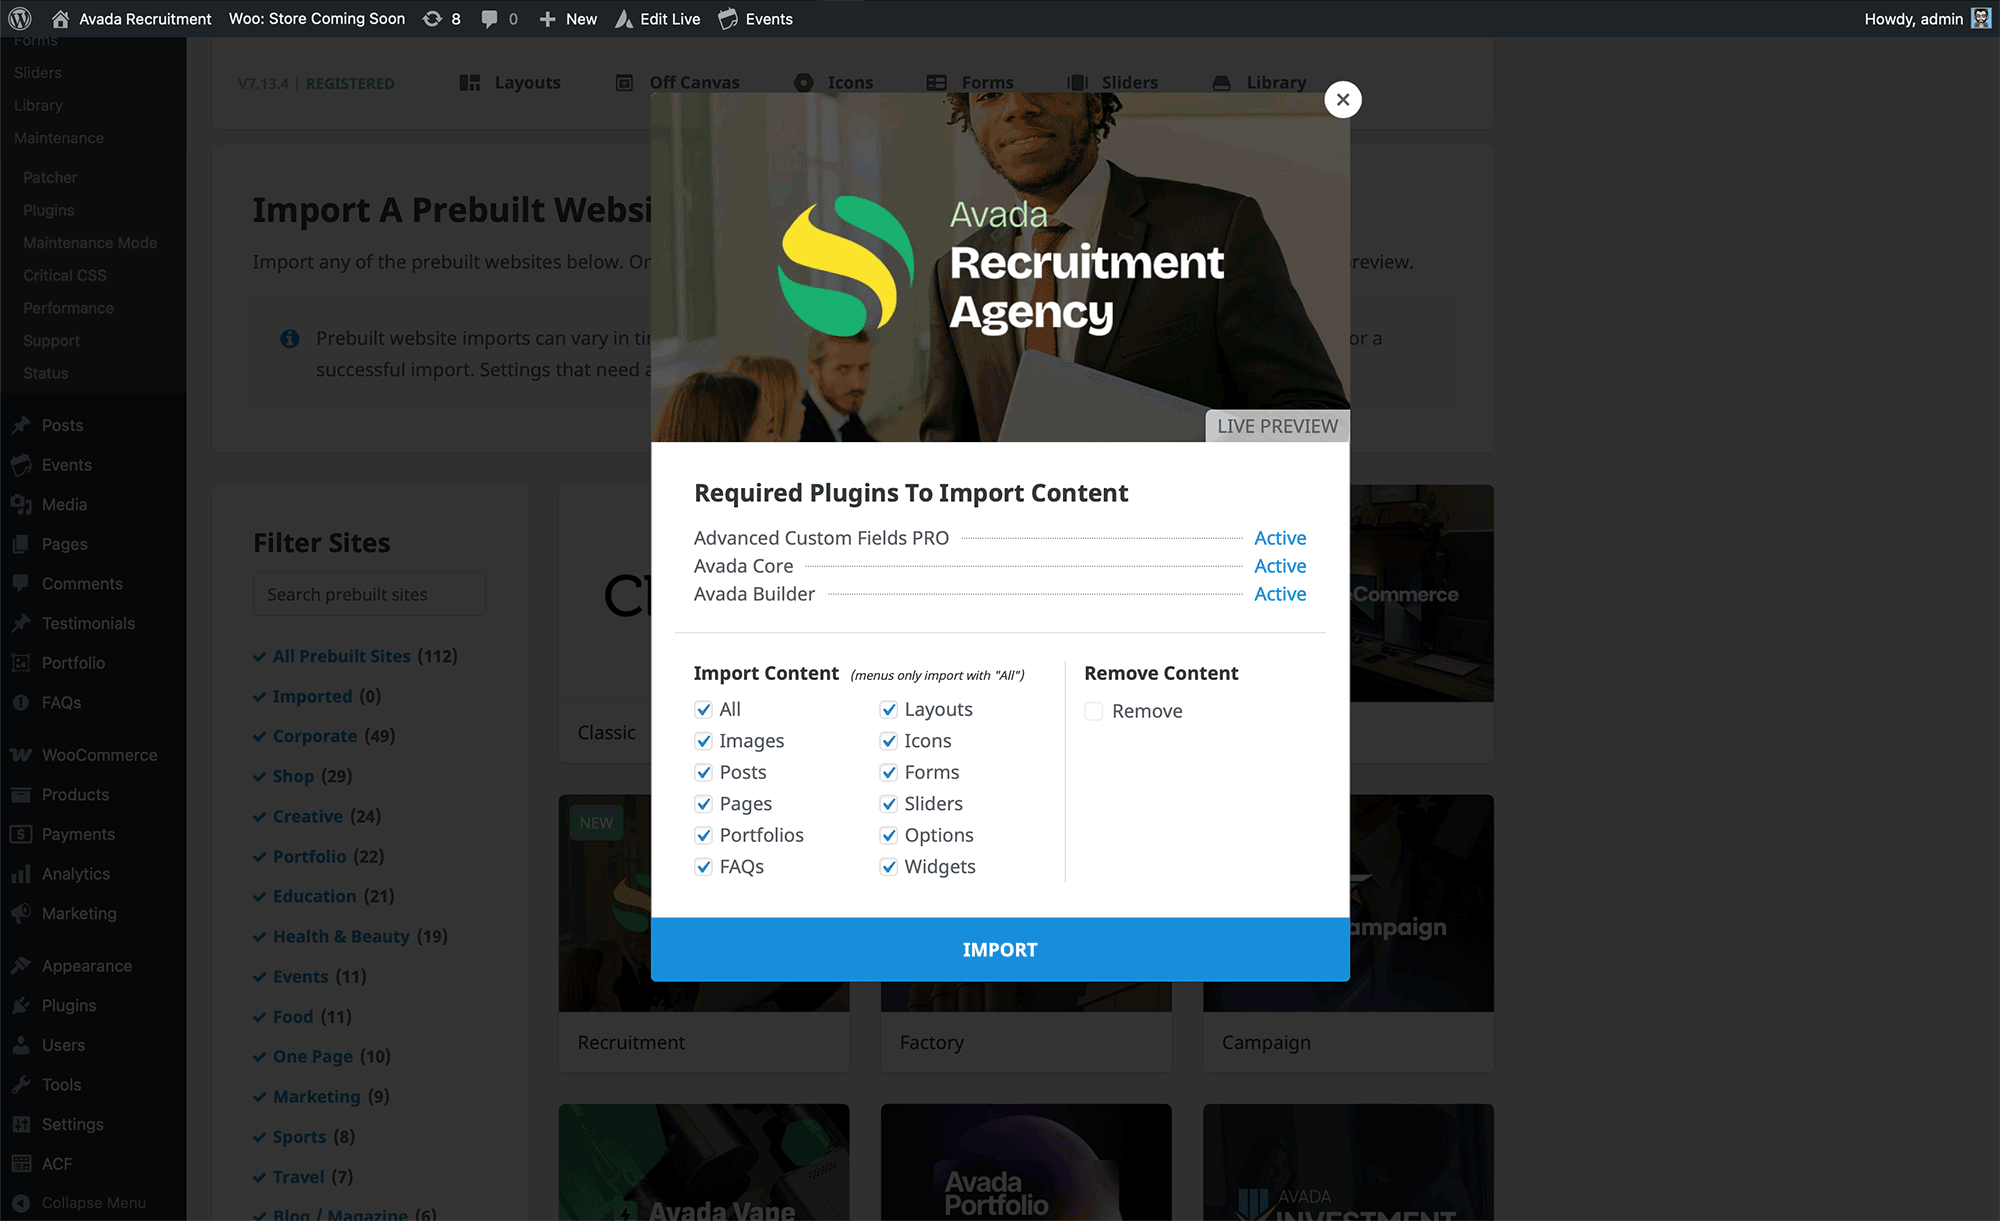The height and width of the screenshot is (1221, 2000).
Task: Open the Avada Library section
Action: tap(1276, 82)
